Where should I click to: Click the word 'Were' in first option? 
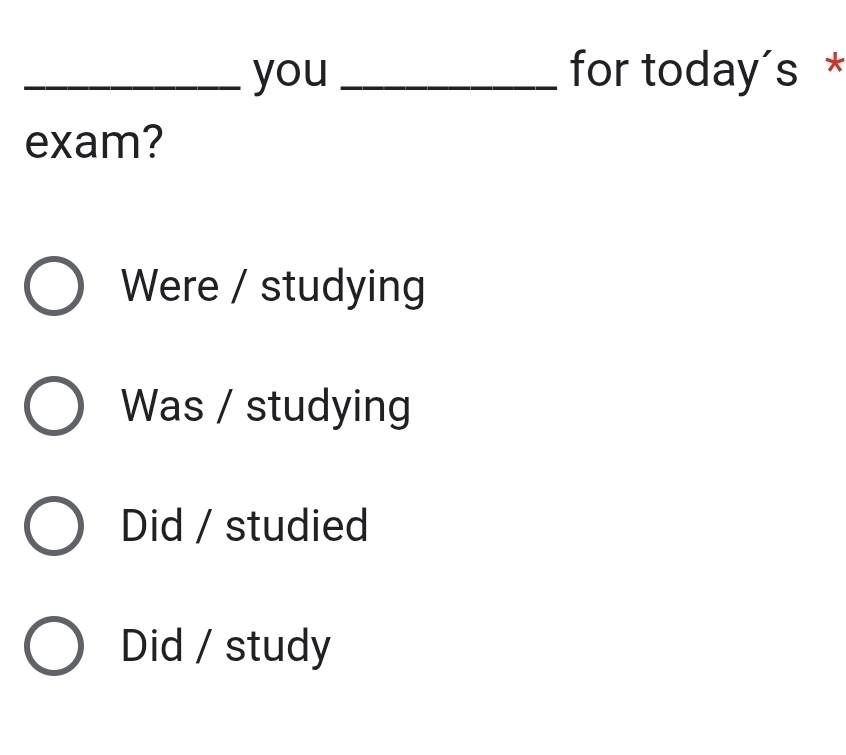pos(170,286)
